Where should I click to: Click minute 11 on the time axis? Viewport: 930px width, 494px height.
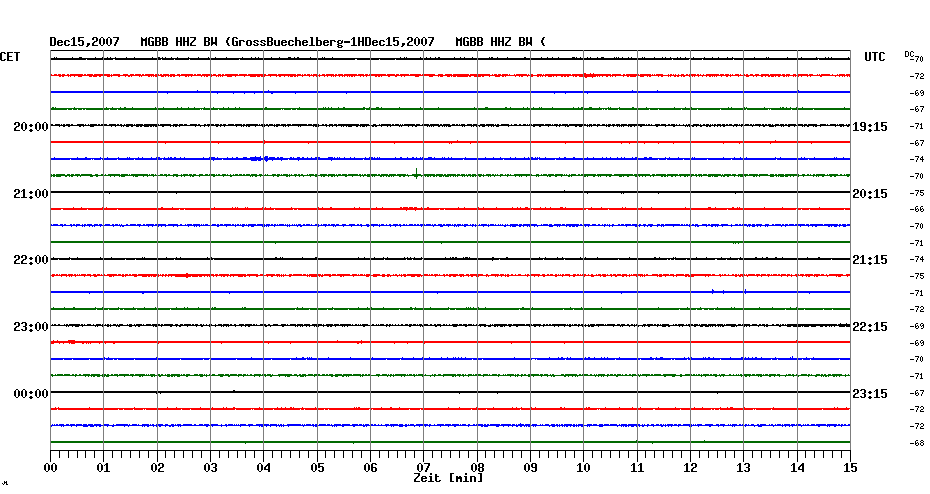click(x=637, y=468)
